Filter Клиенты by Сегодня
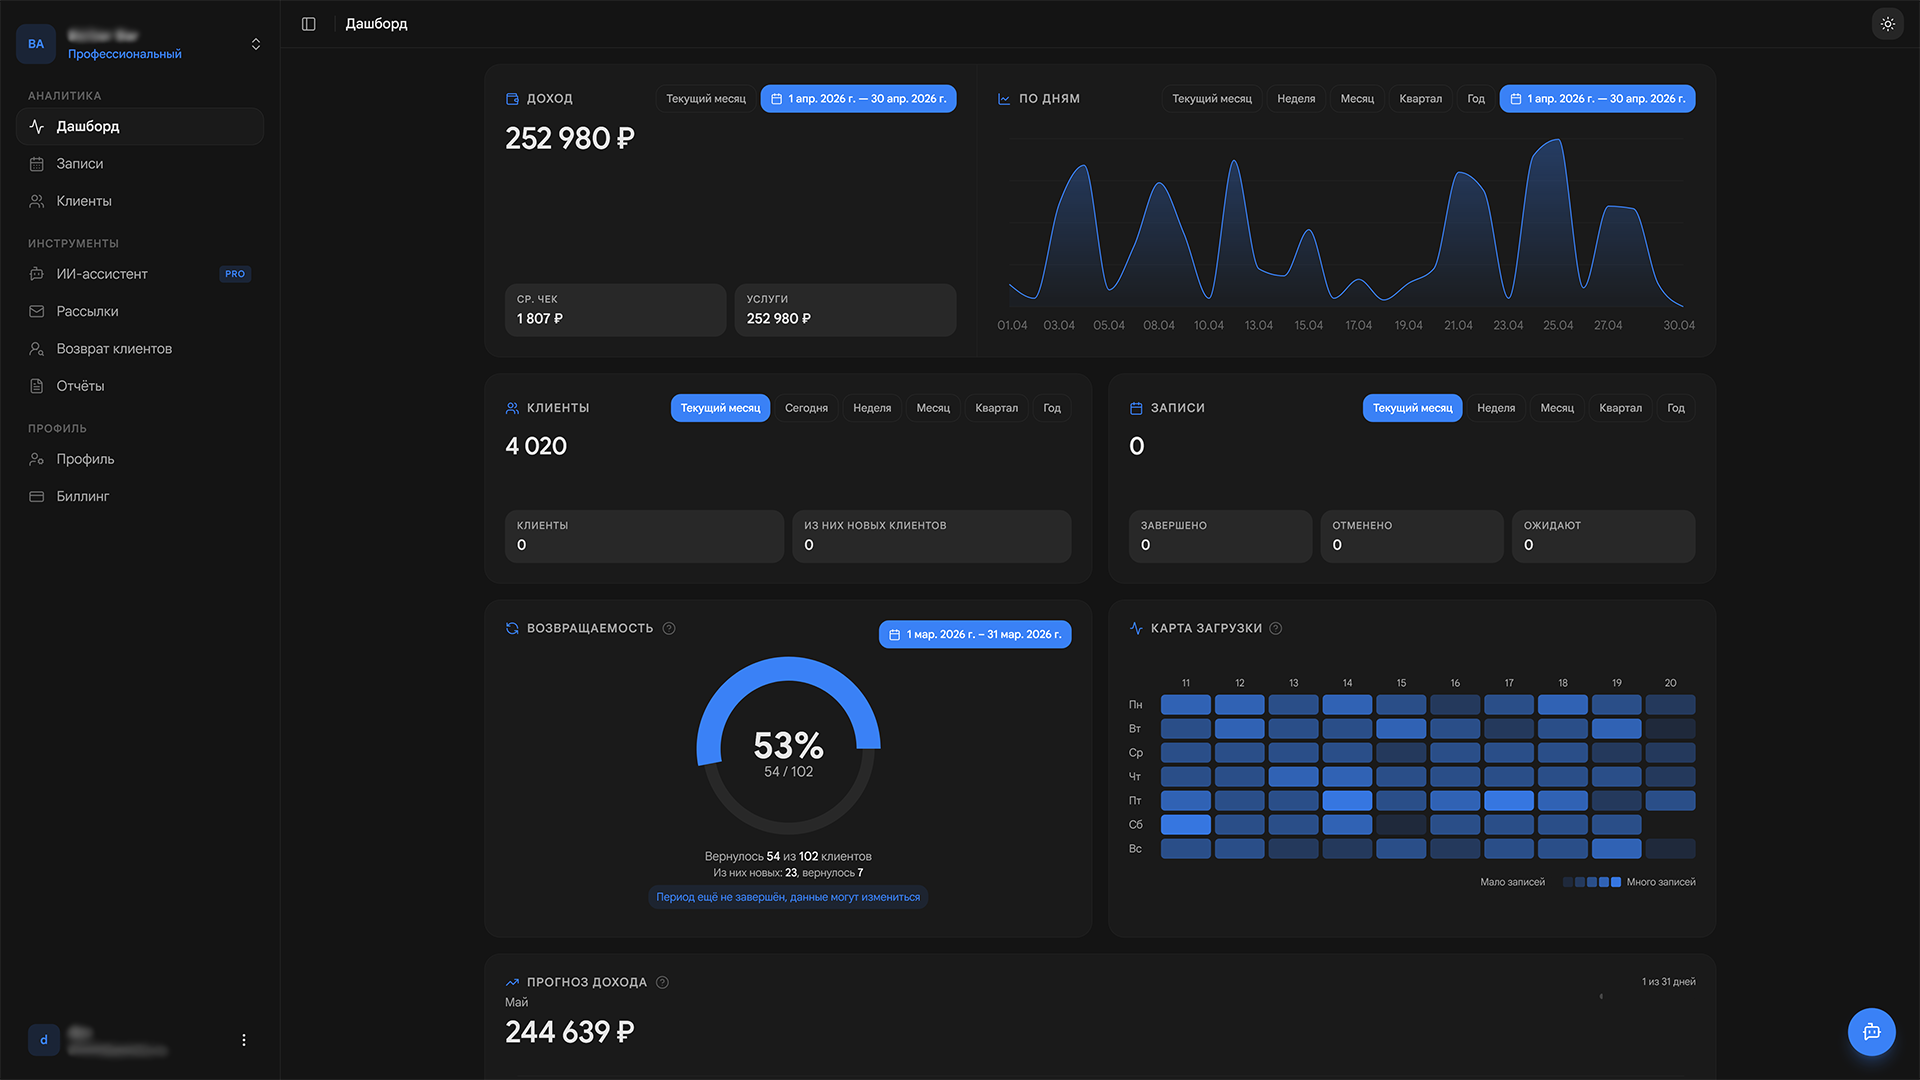The image size is (1920, 1080). 806,408
